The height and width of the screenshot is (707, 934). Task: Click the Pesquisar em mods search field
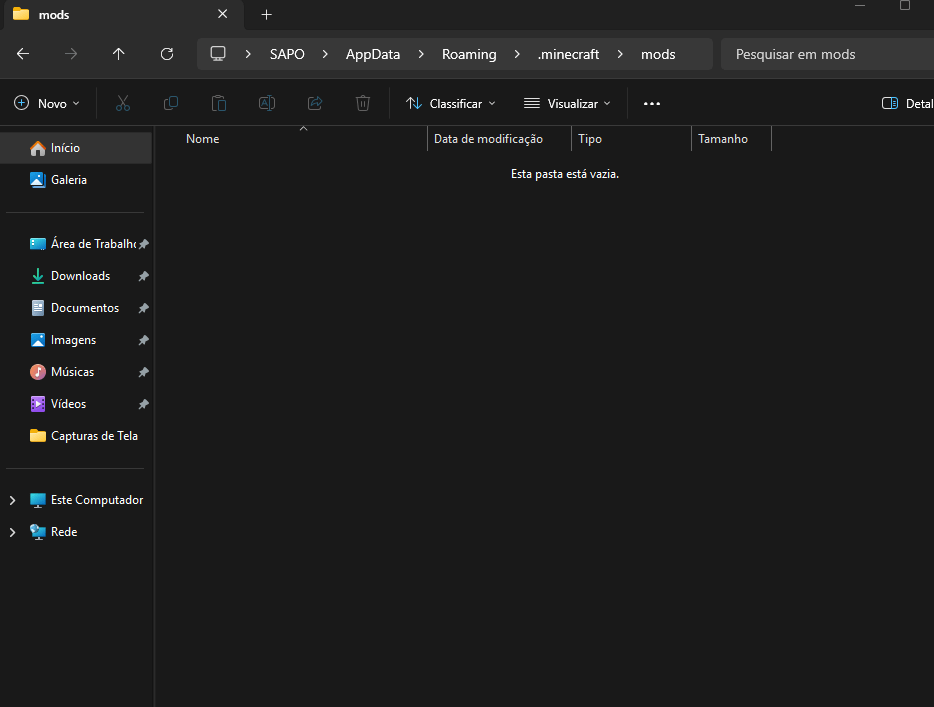coord(827,54)
